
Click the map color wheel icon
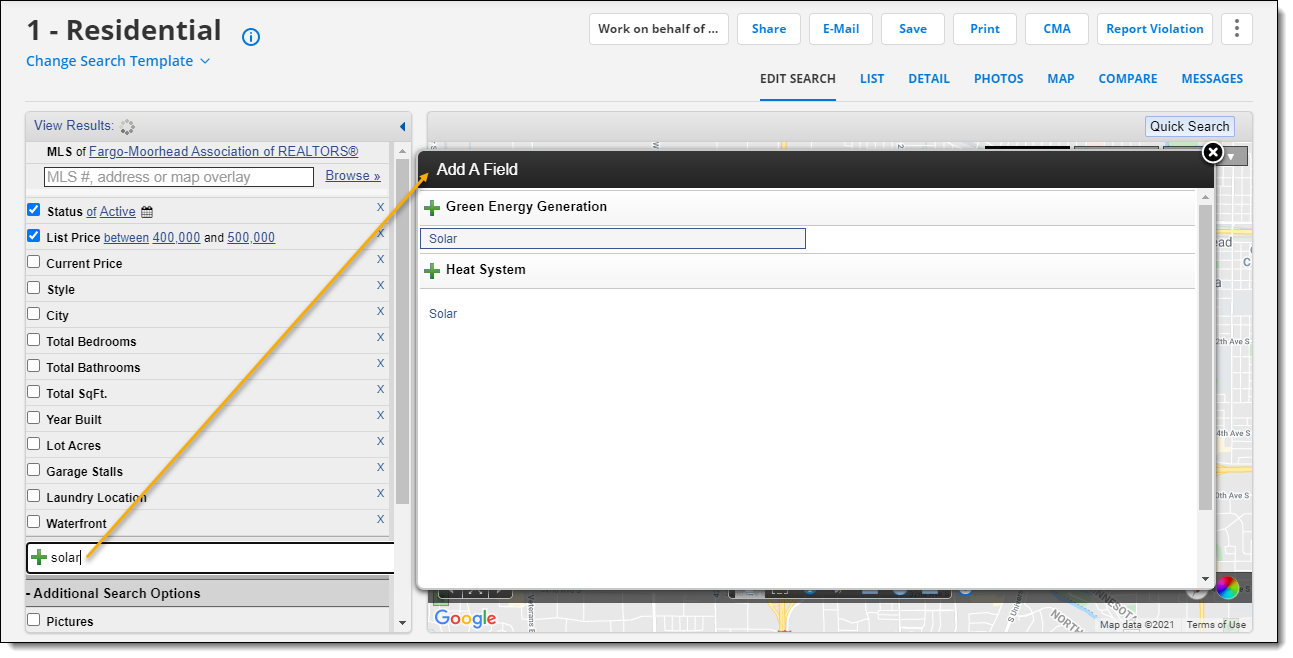pos(1227,588)
